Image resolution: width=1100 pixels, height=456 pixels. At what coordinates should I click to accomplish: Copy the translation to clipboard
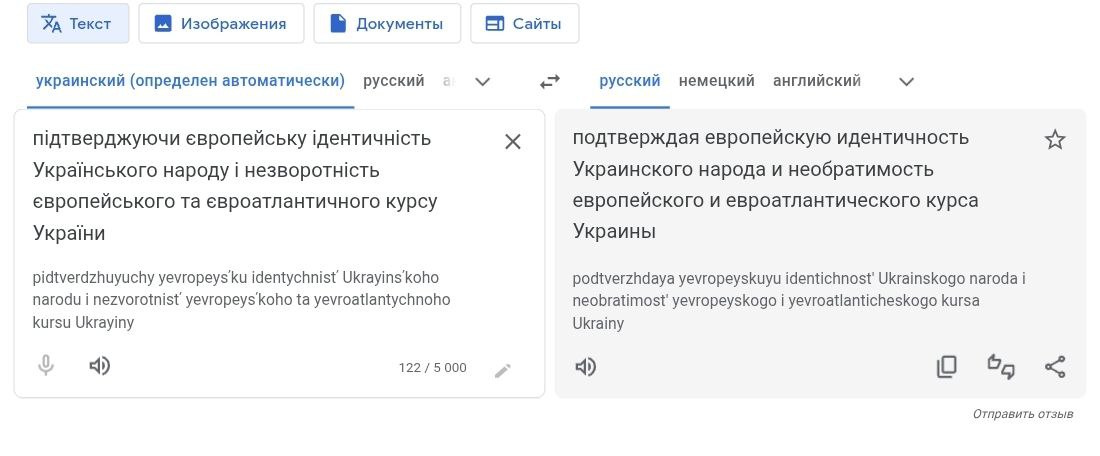tap(946, 367)
